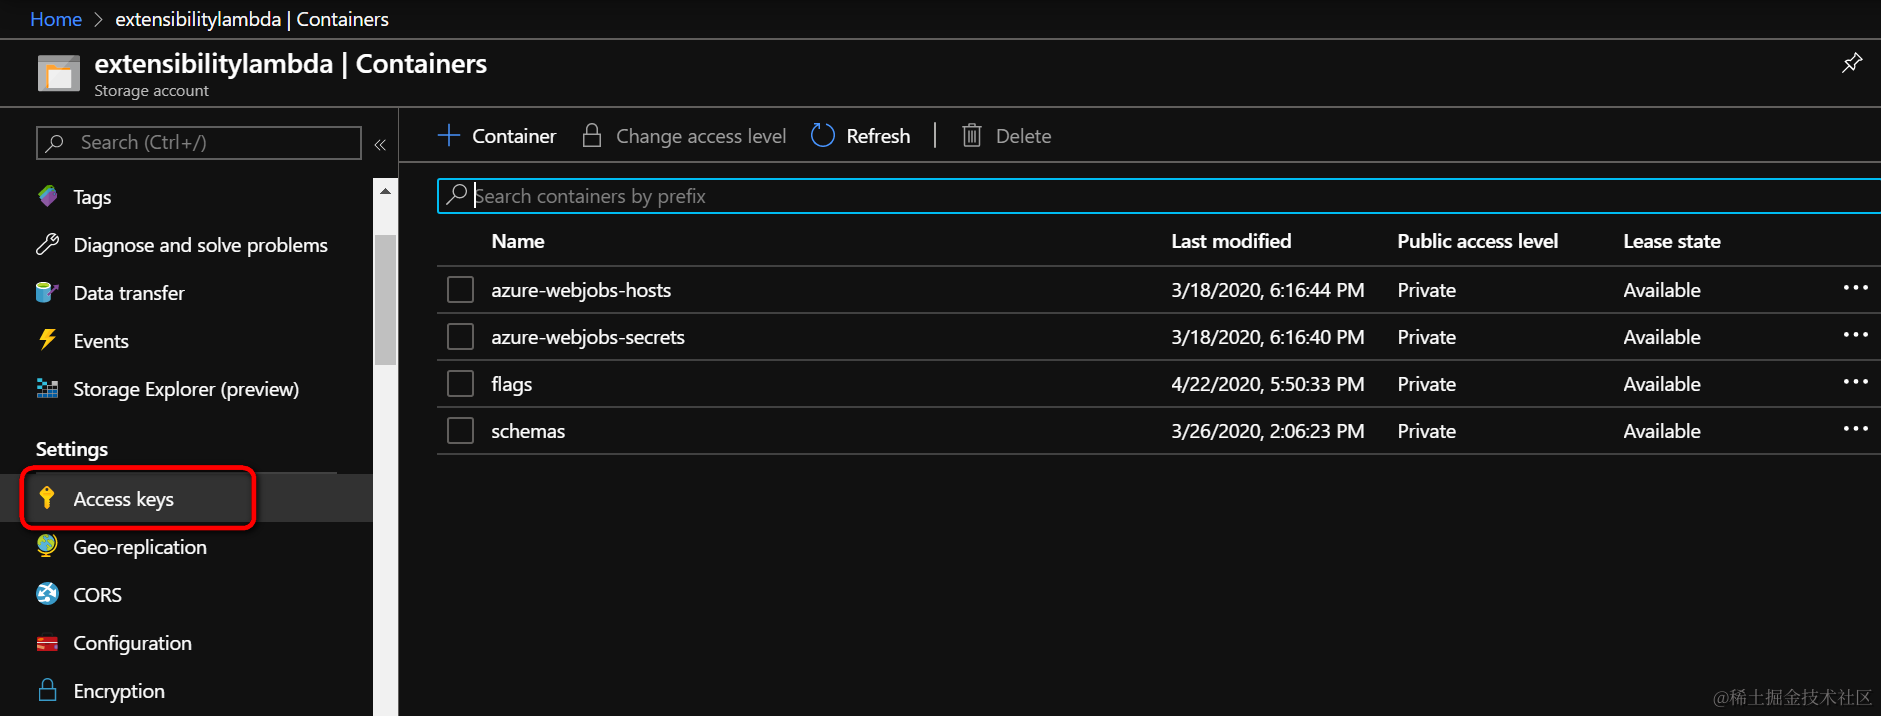
Task: Click the circular Refresh icon
Action: pos(823,135)
